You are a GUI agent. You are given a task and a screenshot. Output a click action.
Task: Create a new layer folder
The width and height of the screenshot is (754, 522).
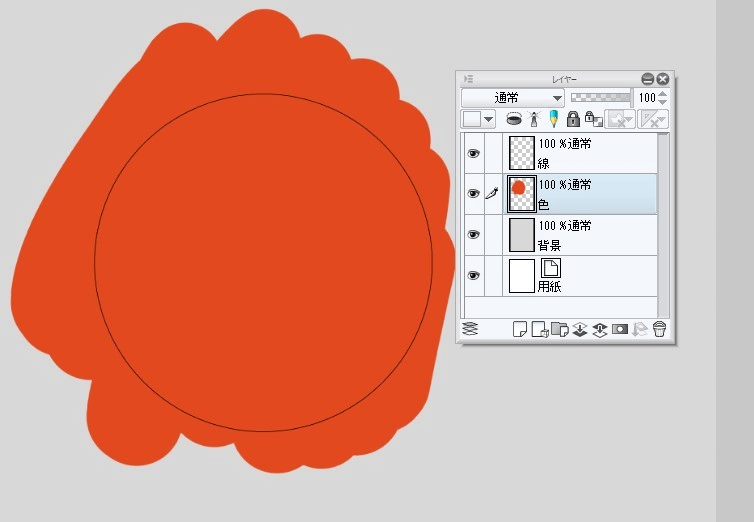click(x=559, y=329)
